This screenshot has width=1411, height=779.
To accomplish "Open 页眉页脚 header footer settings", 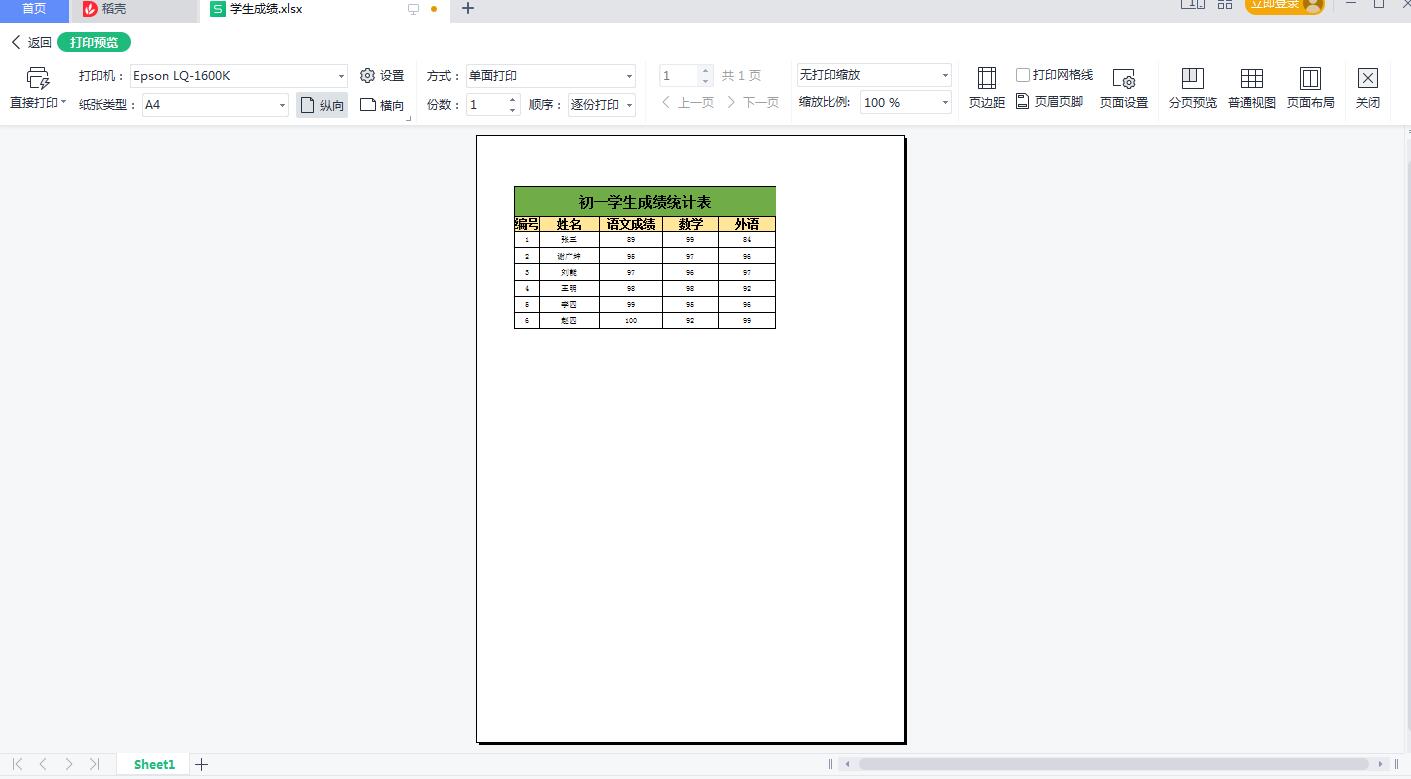I will [x=1050, y=101].
